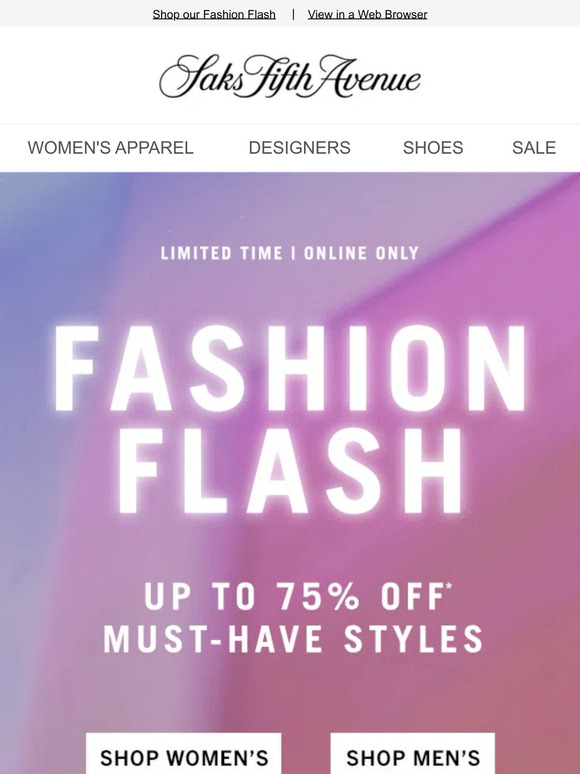Click the Limited Time banner text
The width and height of the screenshot is (580, 774).
click(x=221, y=253)
